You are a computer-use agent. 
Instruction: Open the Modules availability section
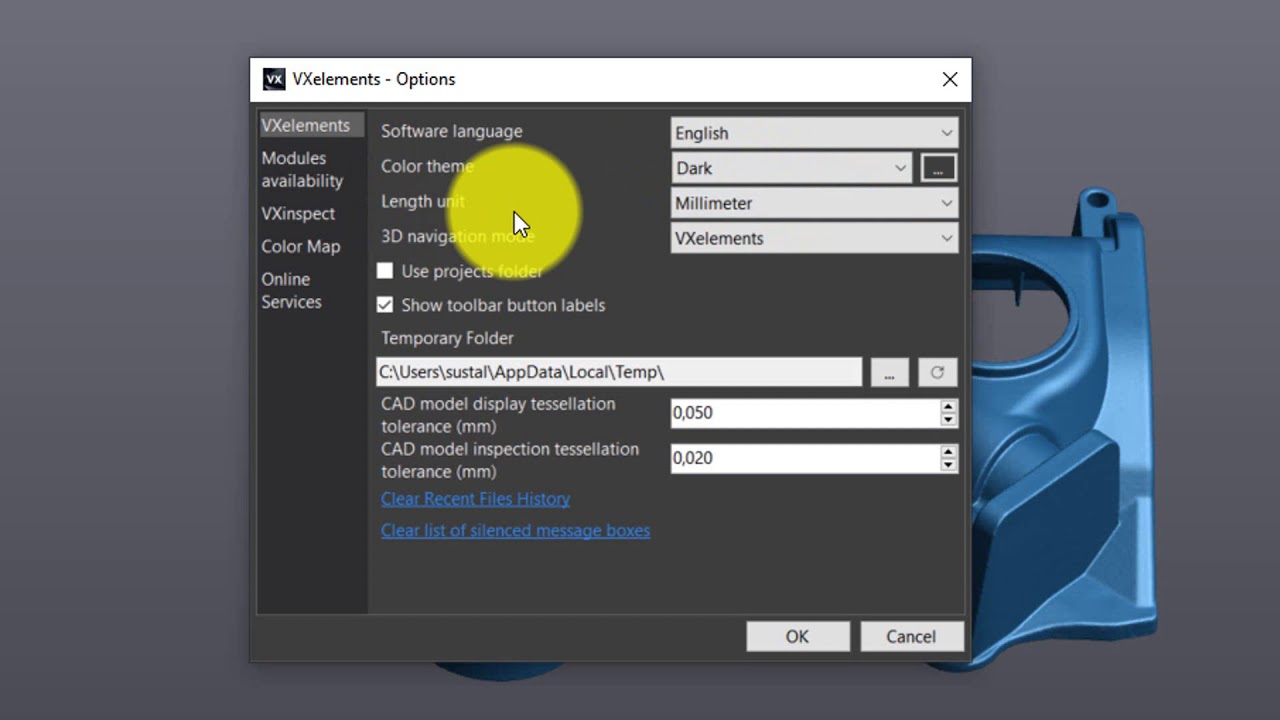point(301,169)
